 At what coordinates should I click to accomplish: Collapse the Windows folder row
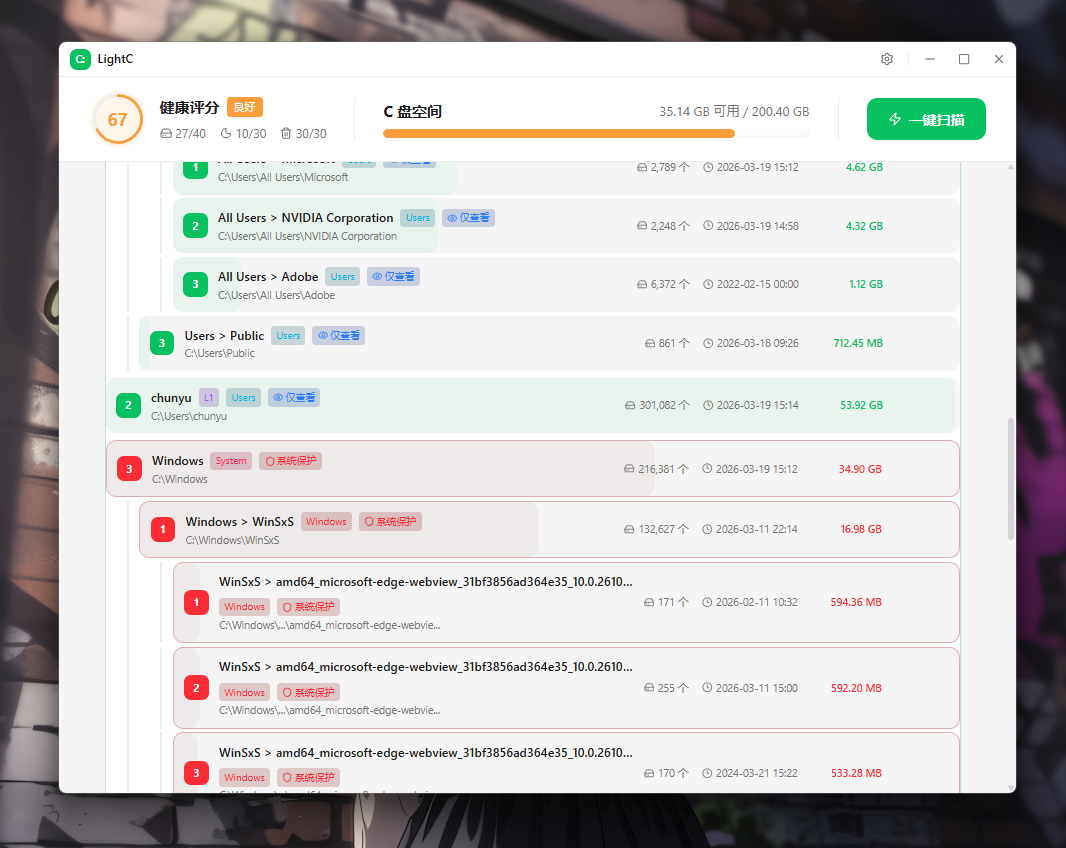click(x=532, y=469)
